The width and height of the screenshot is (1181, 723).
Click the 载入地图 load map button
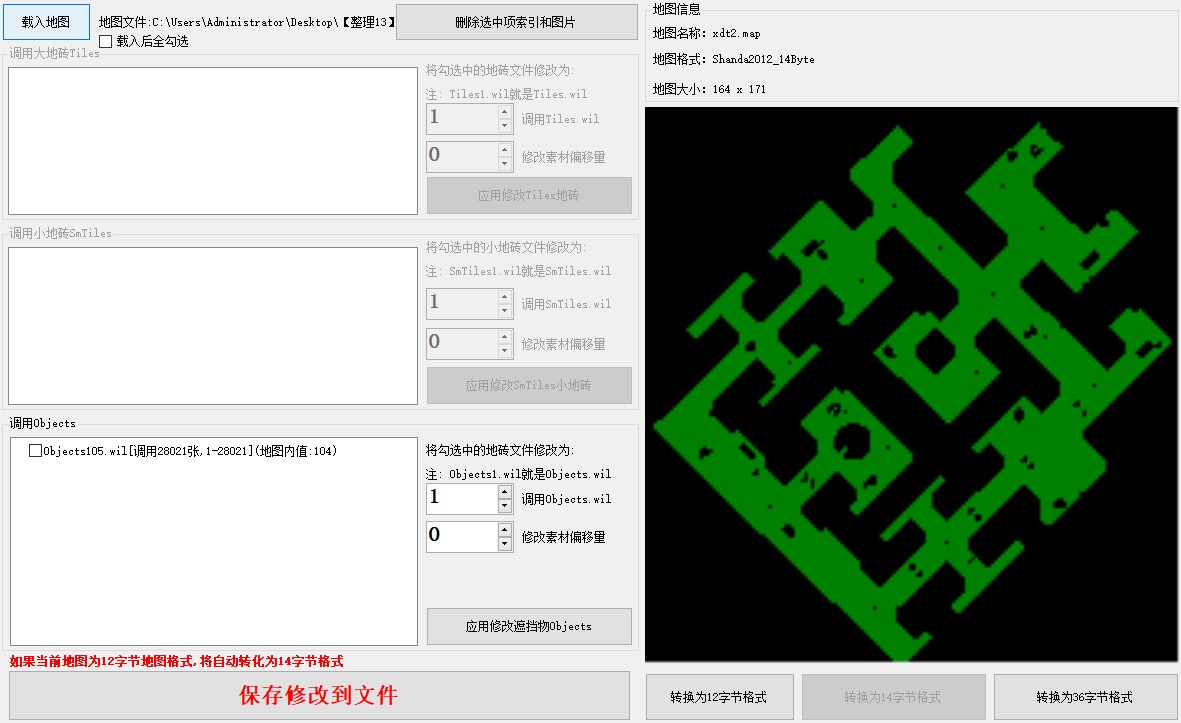(x=46, y=21)
